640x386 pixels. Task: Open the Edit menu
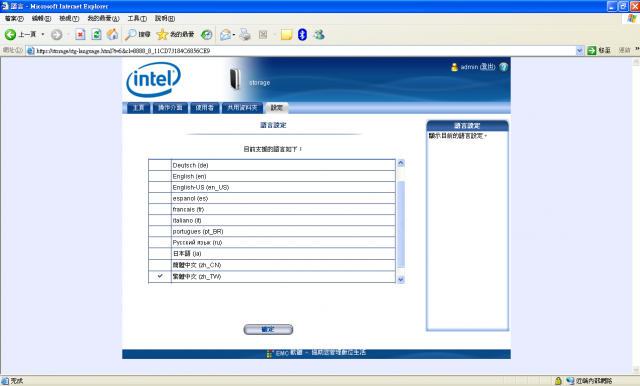41,18
